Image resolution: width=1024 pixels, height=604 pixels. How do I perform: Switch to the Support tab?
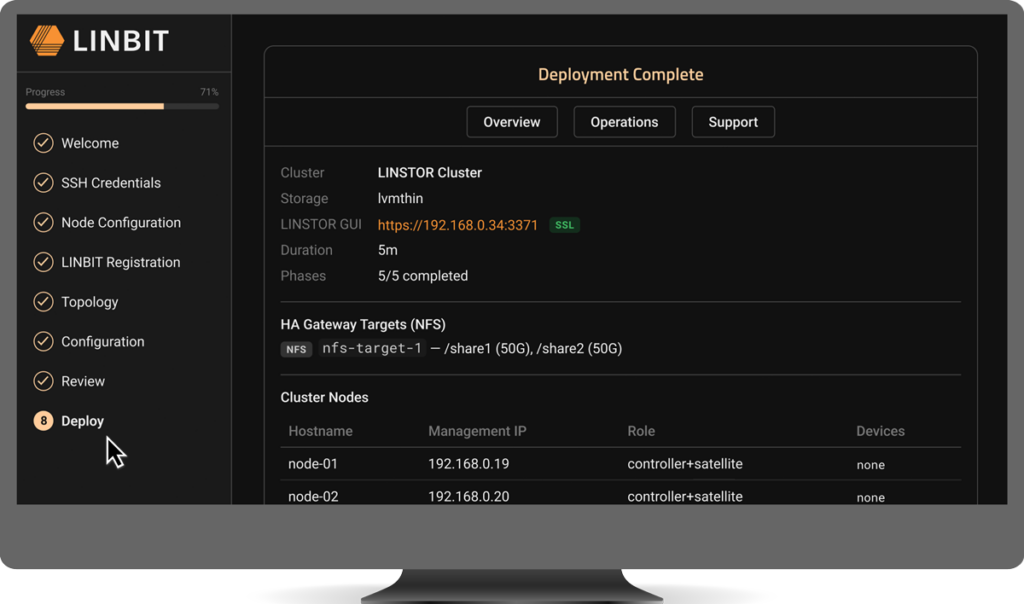[733, 122]
